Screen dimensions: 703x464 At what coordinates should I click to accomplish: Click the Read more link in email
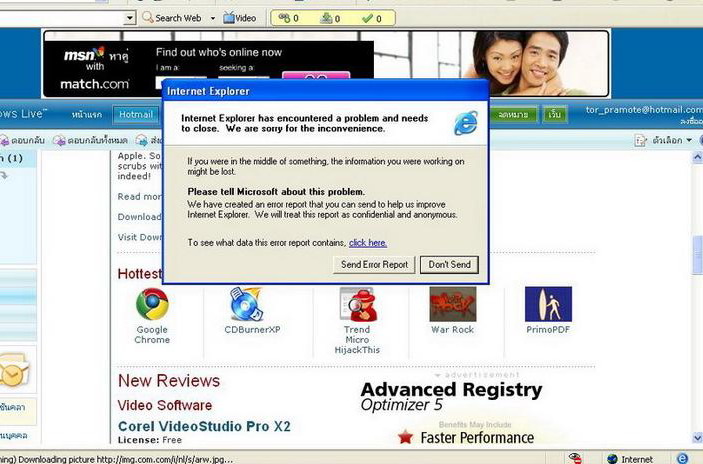click(x=139, y=196)
